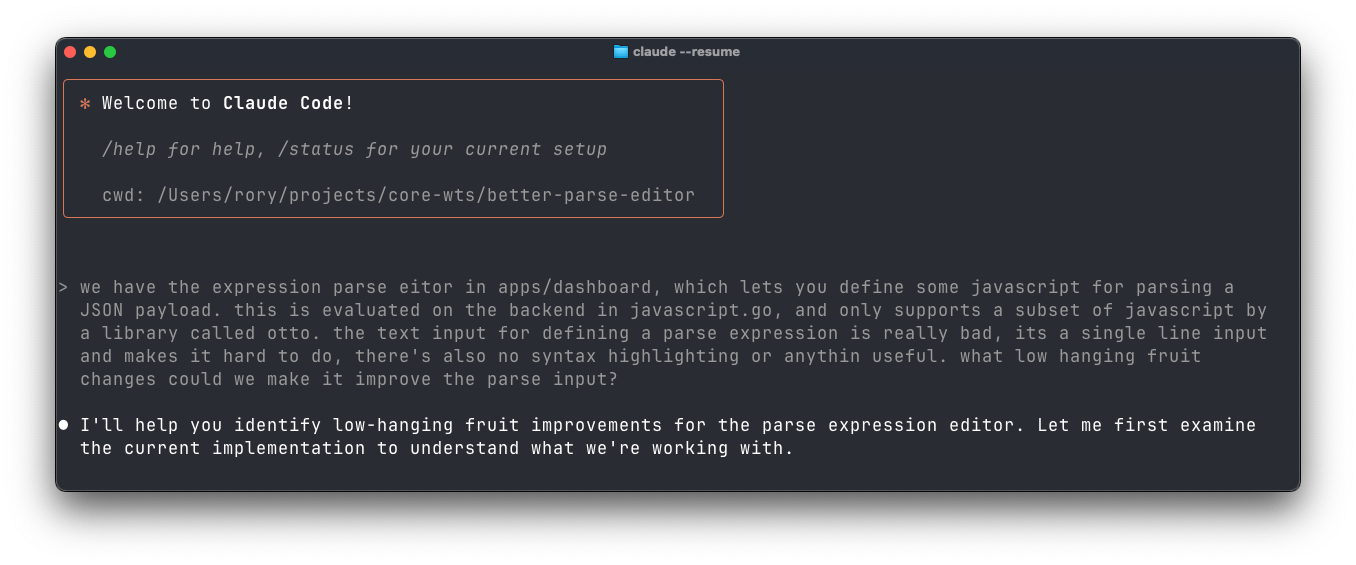Screen dimensions: 1356x565
Task: Close the terminal window with the red button
Action: coord(70,52)
